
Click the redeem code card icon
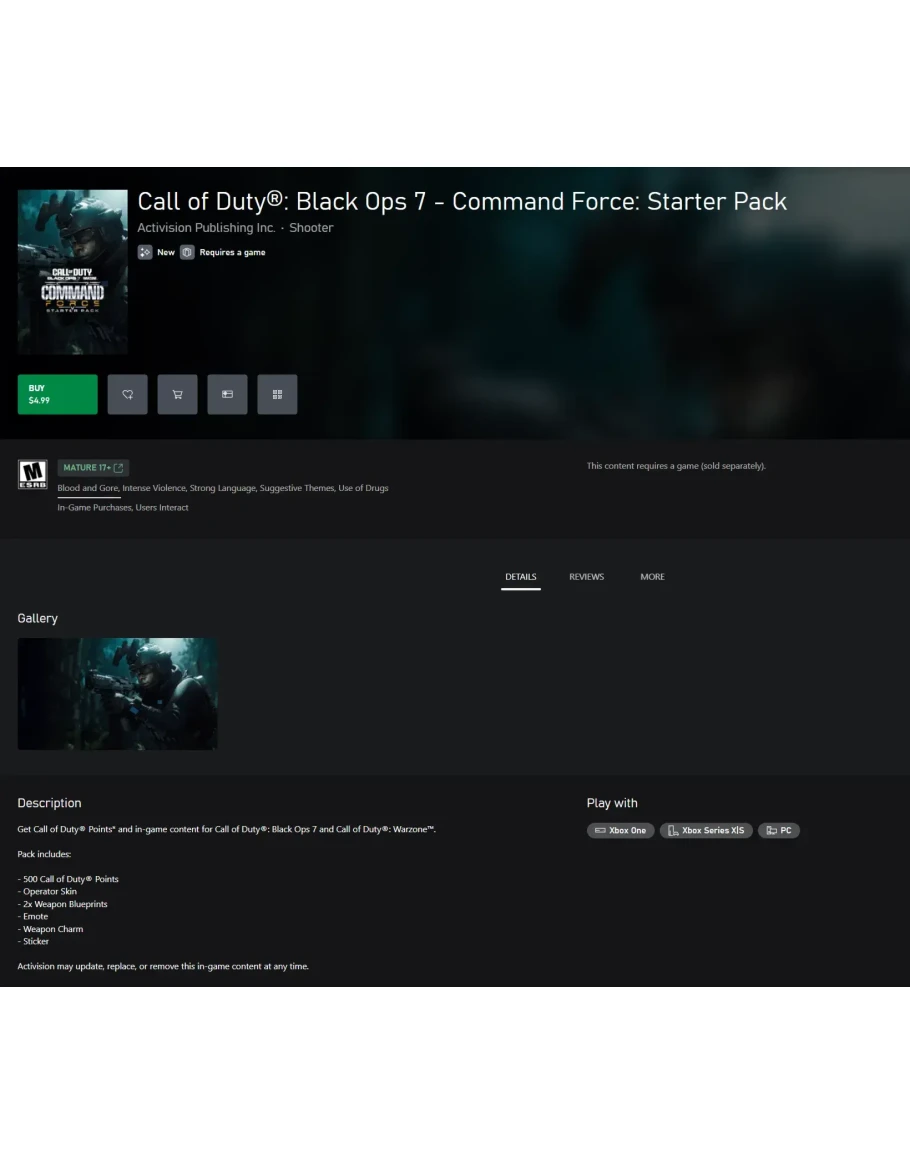tap(227, 394)
